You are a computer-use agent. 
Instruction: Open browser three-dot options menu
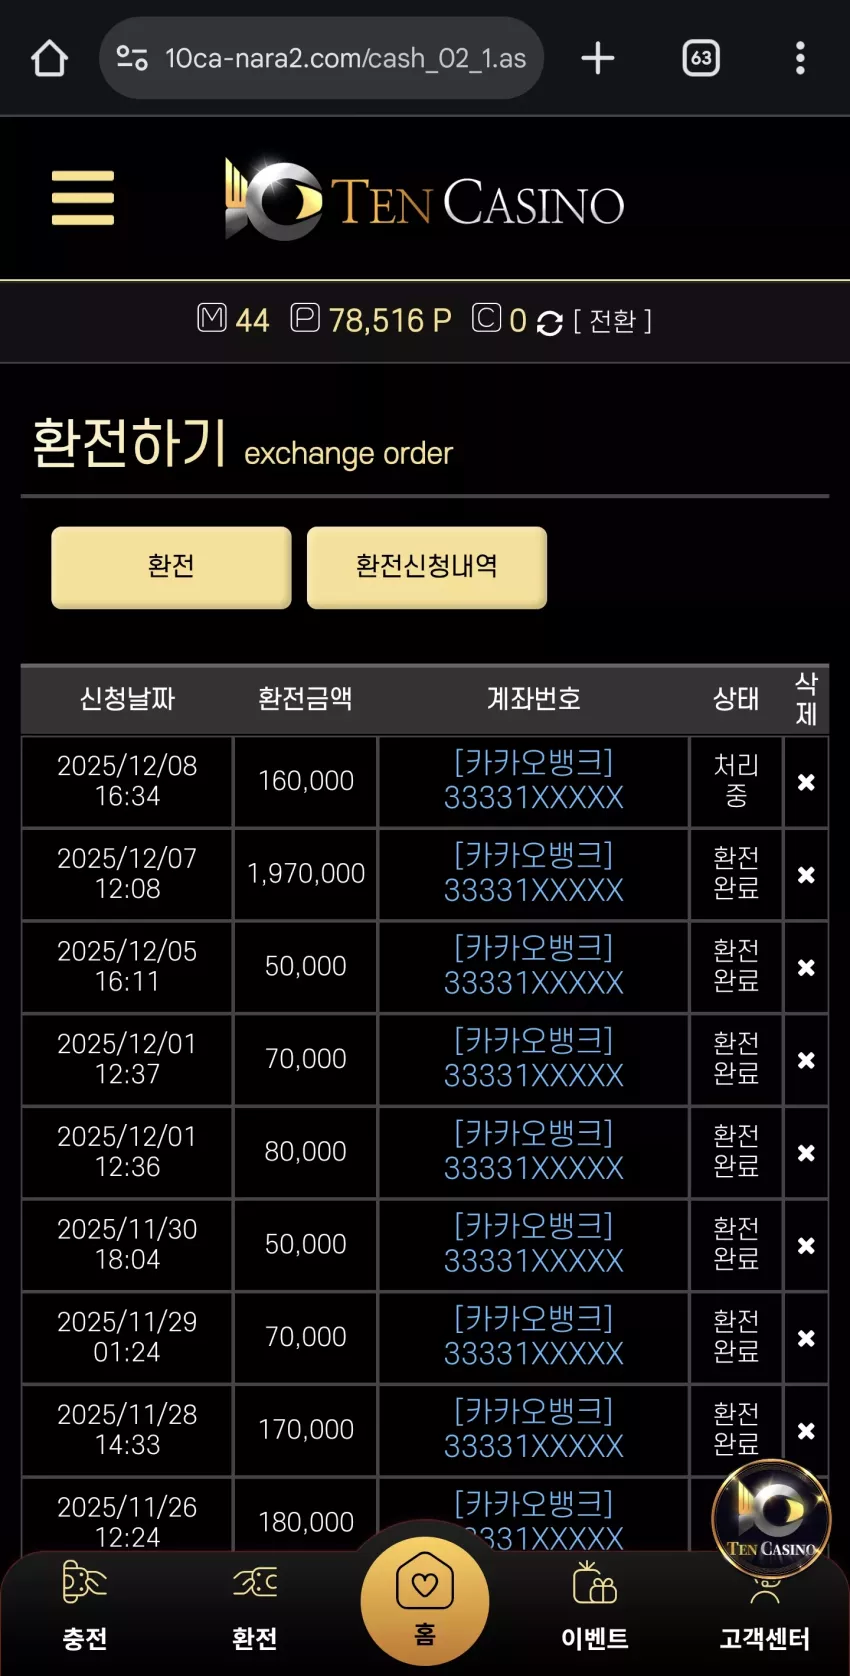coord(800,58)
